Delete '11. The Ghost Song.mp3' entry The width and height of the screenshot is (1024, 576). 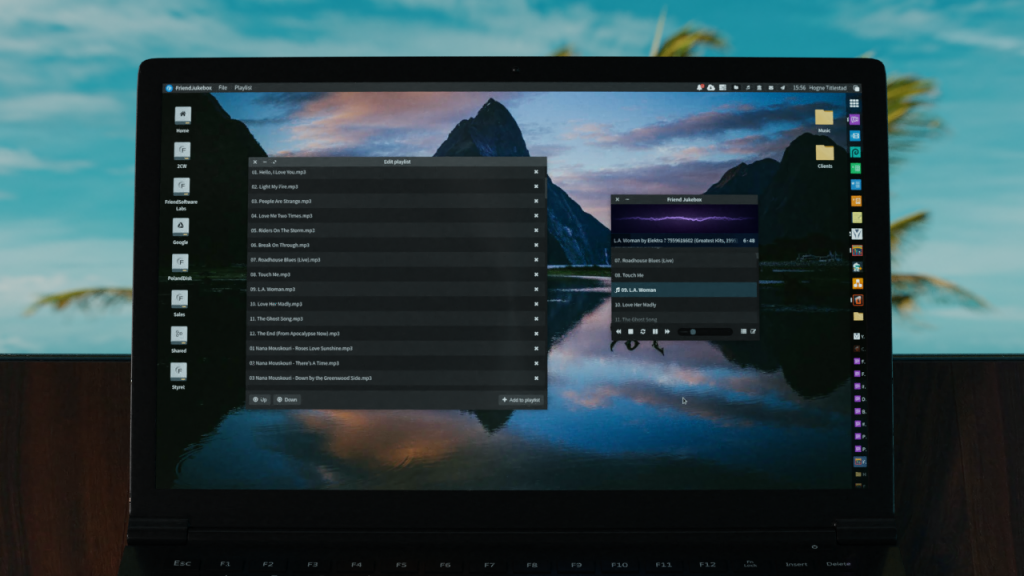tap(536, 319)
